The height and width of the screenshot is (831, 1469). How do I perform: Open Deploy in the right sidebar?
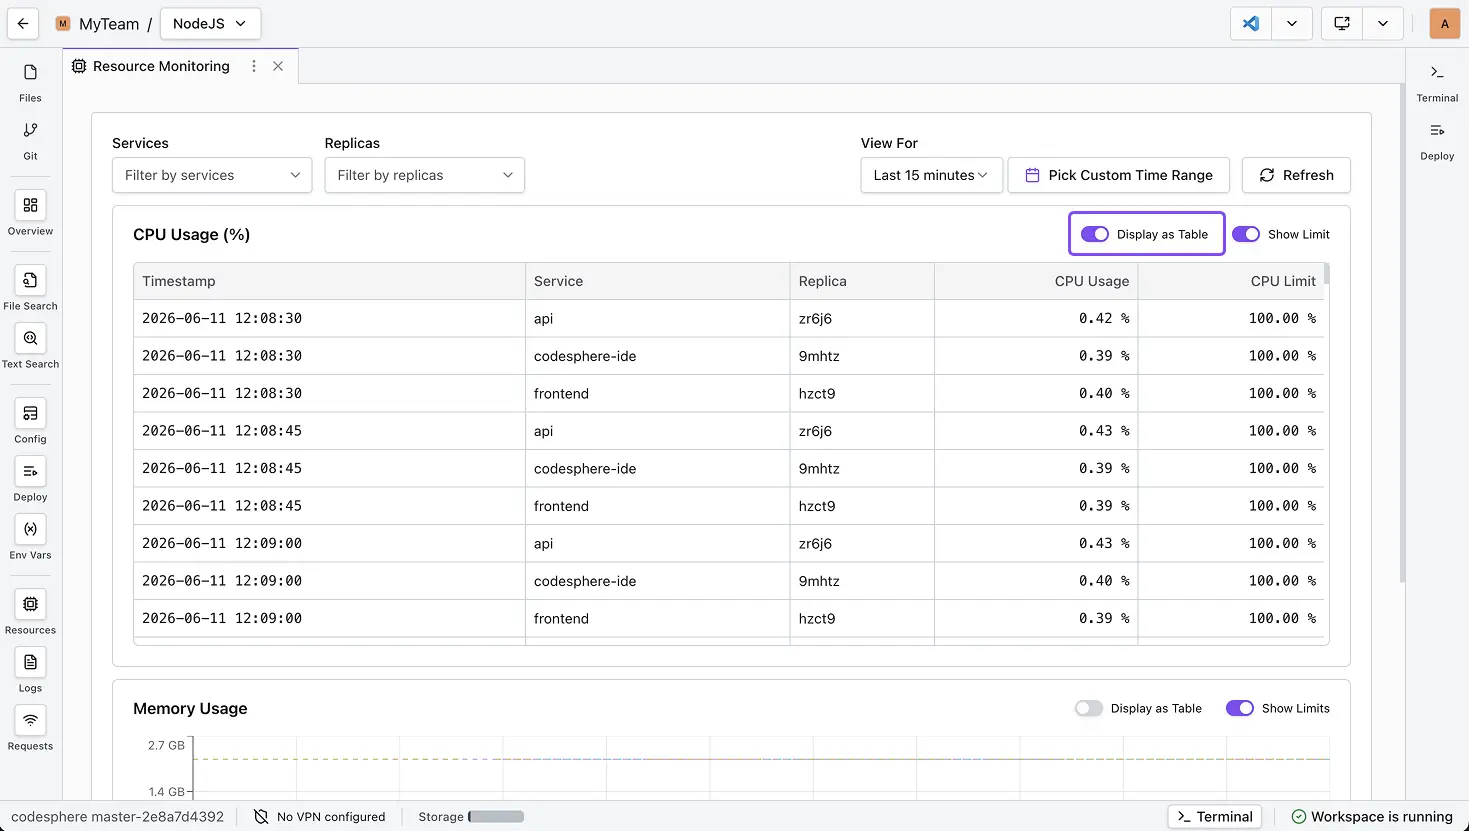tap(1437, 141)
